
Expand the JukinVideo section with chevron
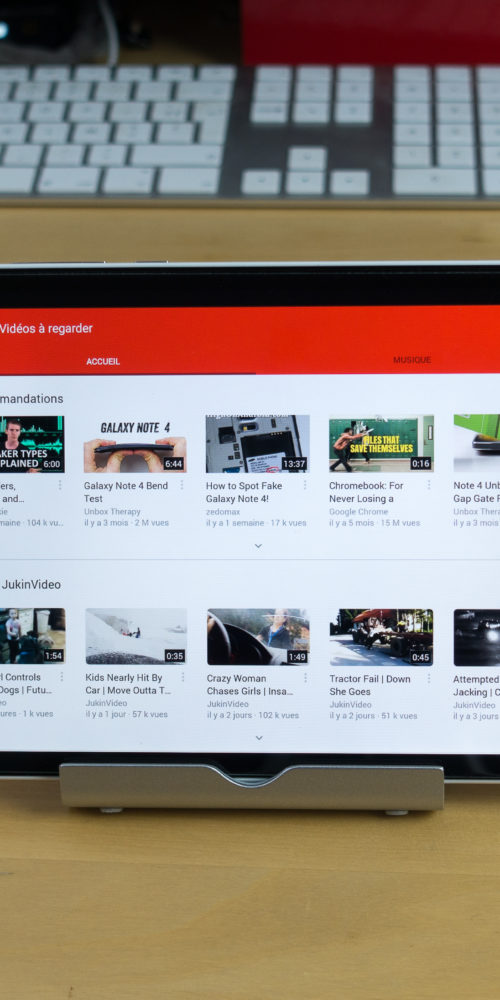[x=258, y=738]
